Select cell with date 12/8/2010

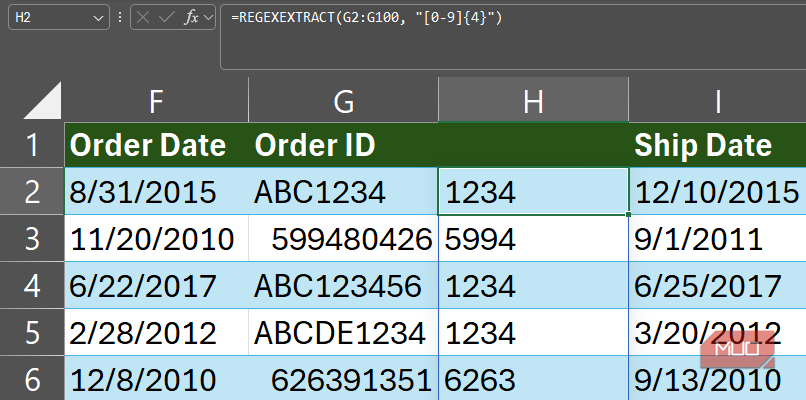tap(156, 378)
